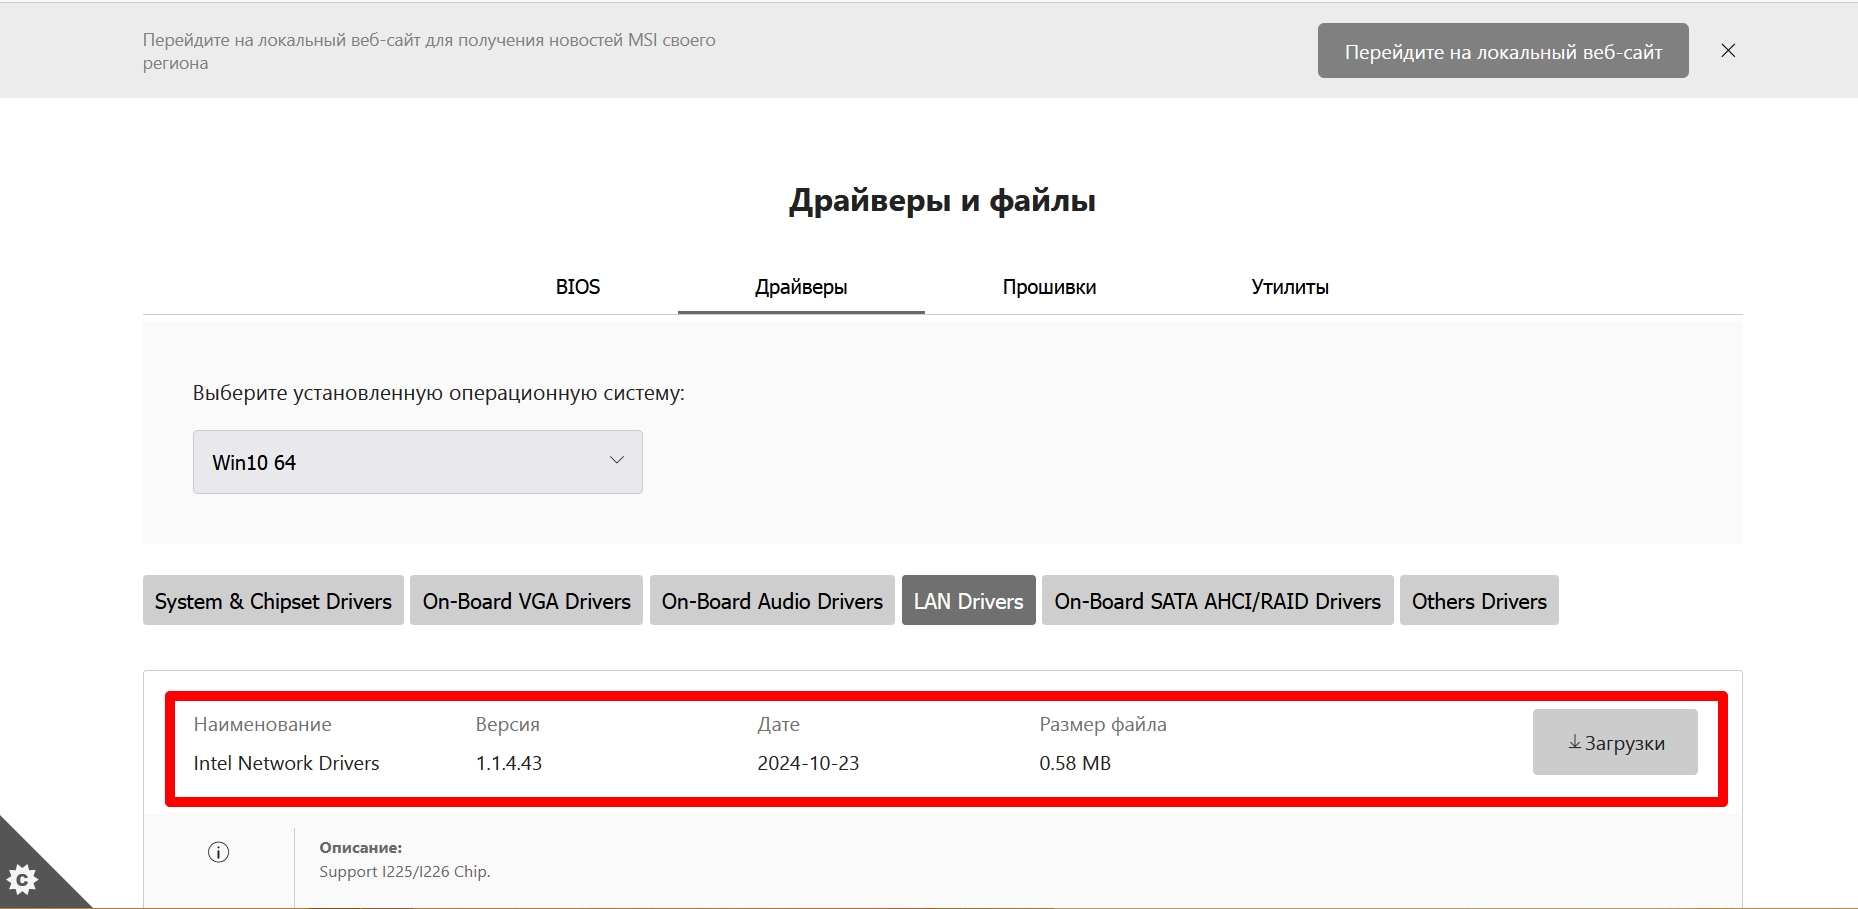Click the Описание label
Viewport: 1858px width, 909px height.
coord(361,848)
